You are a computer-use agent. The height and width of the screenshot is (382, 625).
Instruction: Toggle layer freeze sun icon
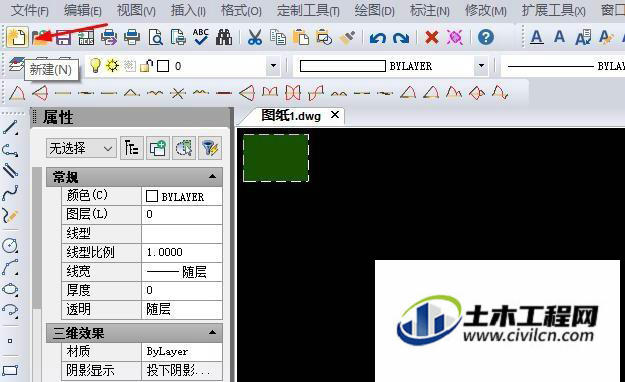click(x=112, y=65)
